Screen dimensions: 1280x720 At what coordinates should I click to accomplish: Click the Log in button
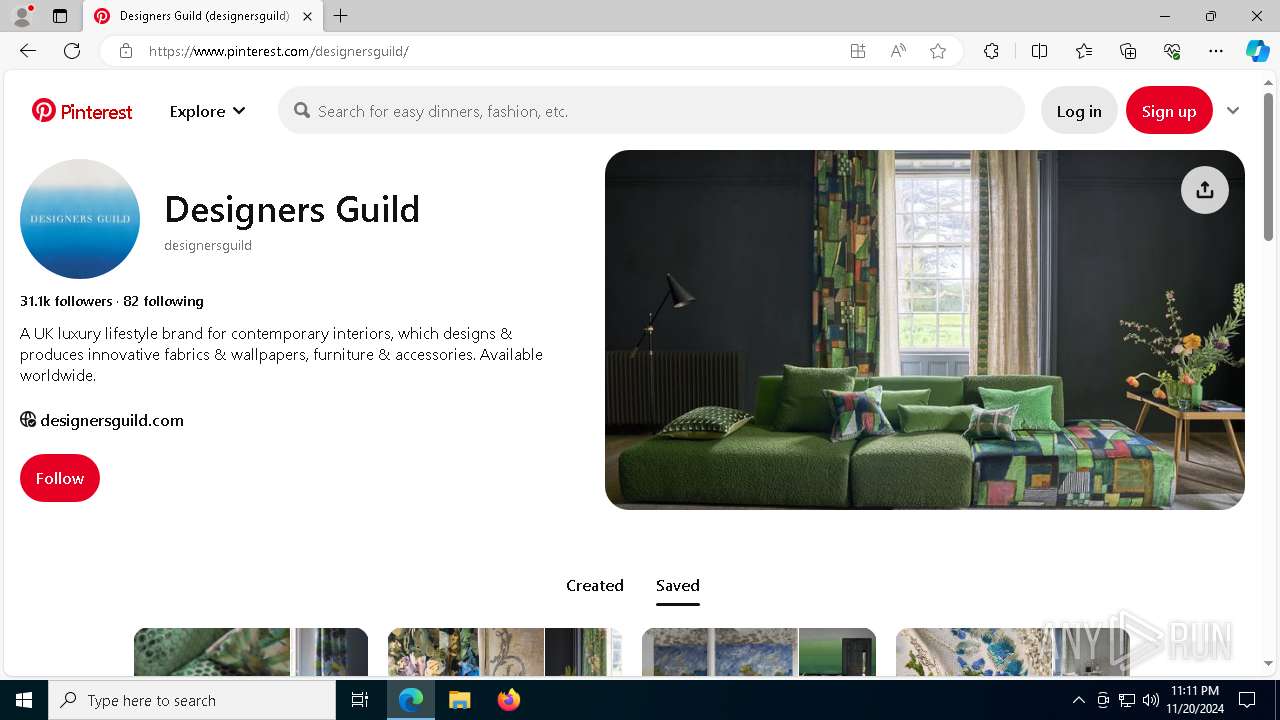click(1079, 111)
